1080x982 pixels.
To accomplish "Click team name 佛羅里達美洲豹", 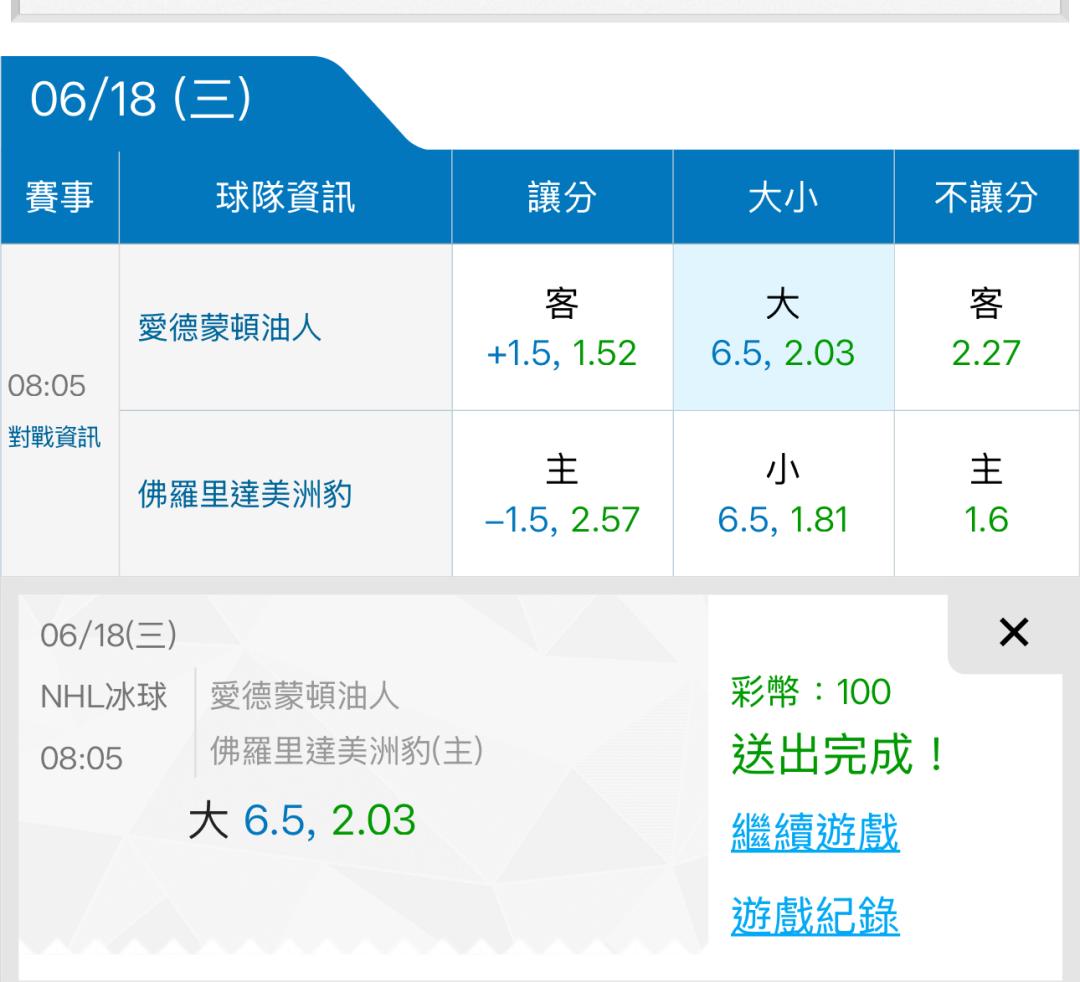I will (x=245, y=494).
